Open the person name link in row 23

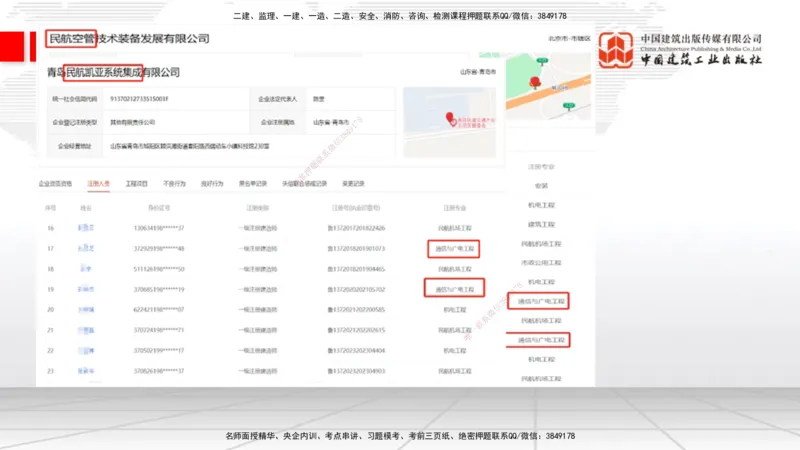pyautogui.click(x=86, y=371)
